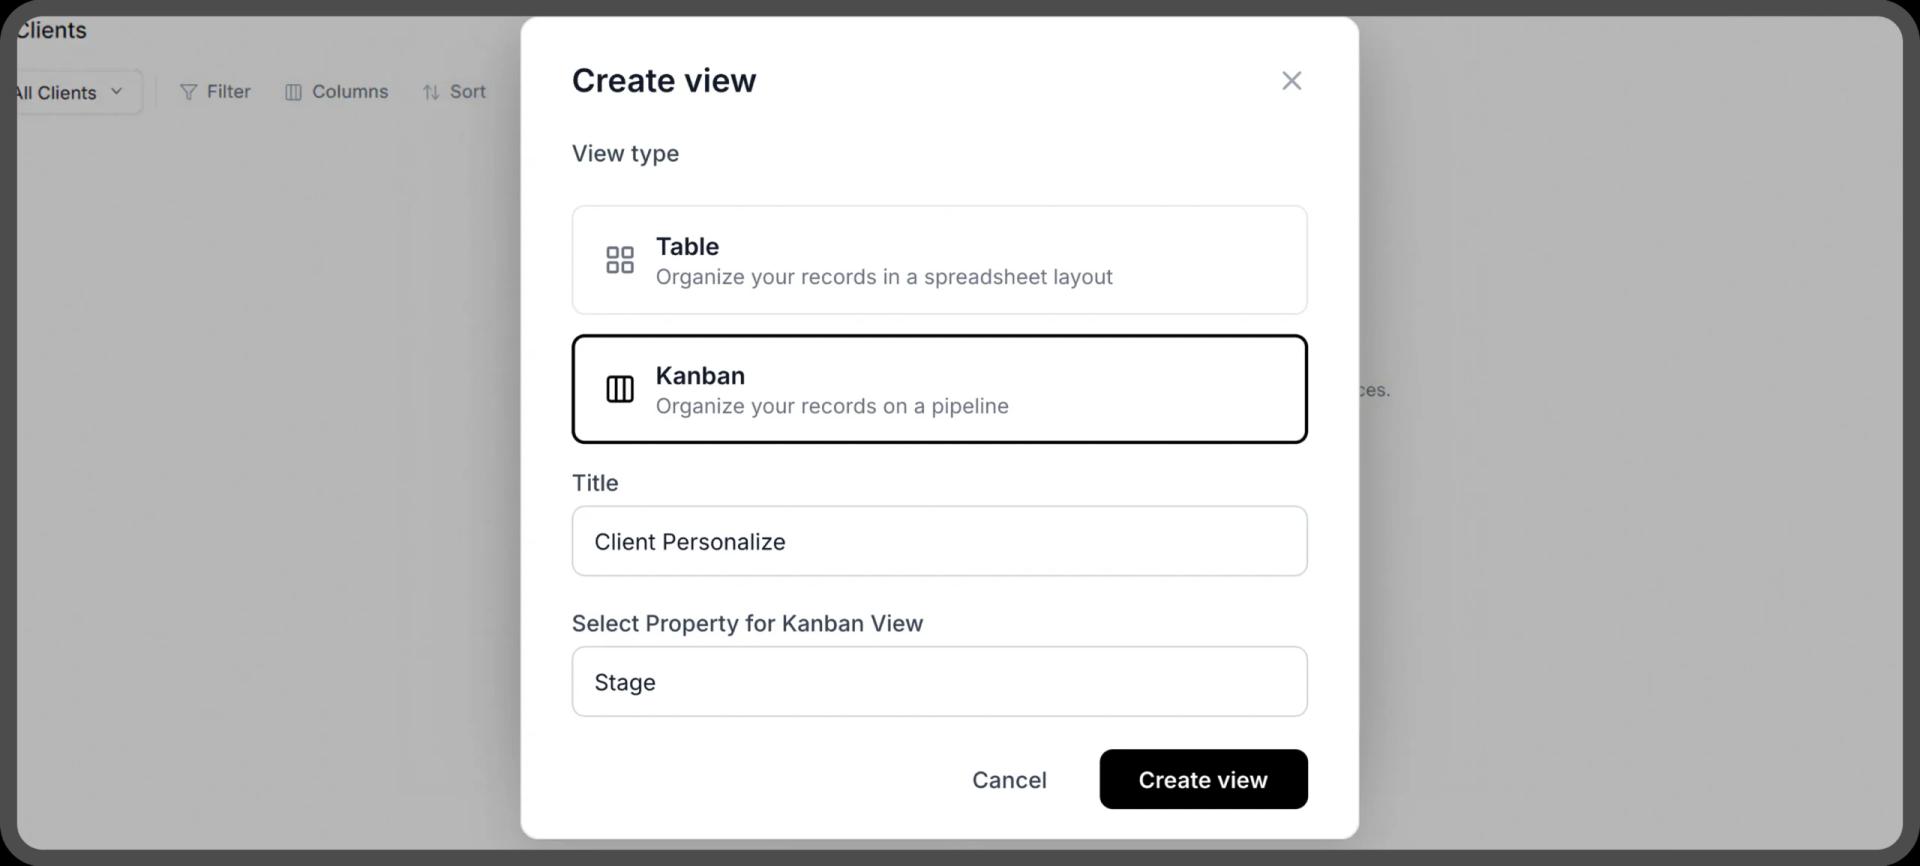1920x866 pixels.
Task: Confirm with the black Create view button
Action: [x=1203, y=780]
